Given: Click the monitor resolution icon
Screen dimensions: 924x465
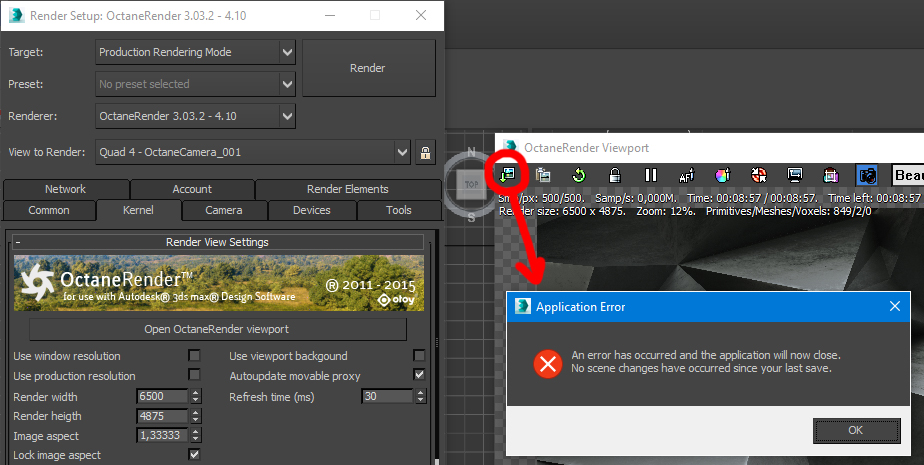Looking at the screenshot, I should click(x=795, y=175).
